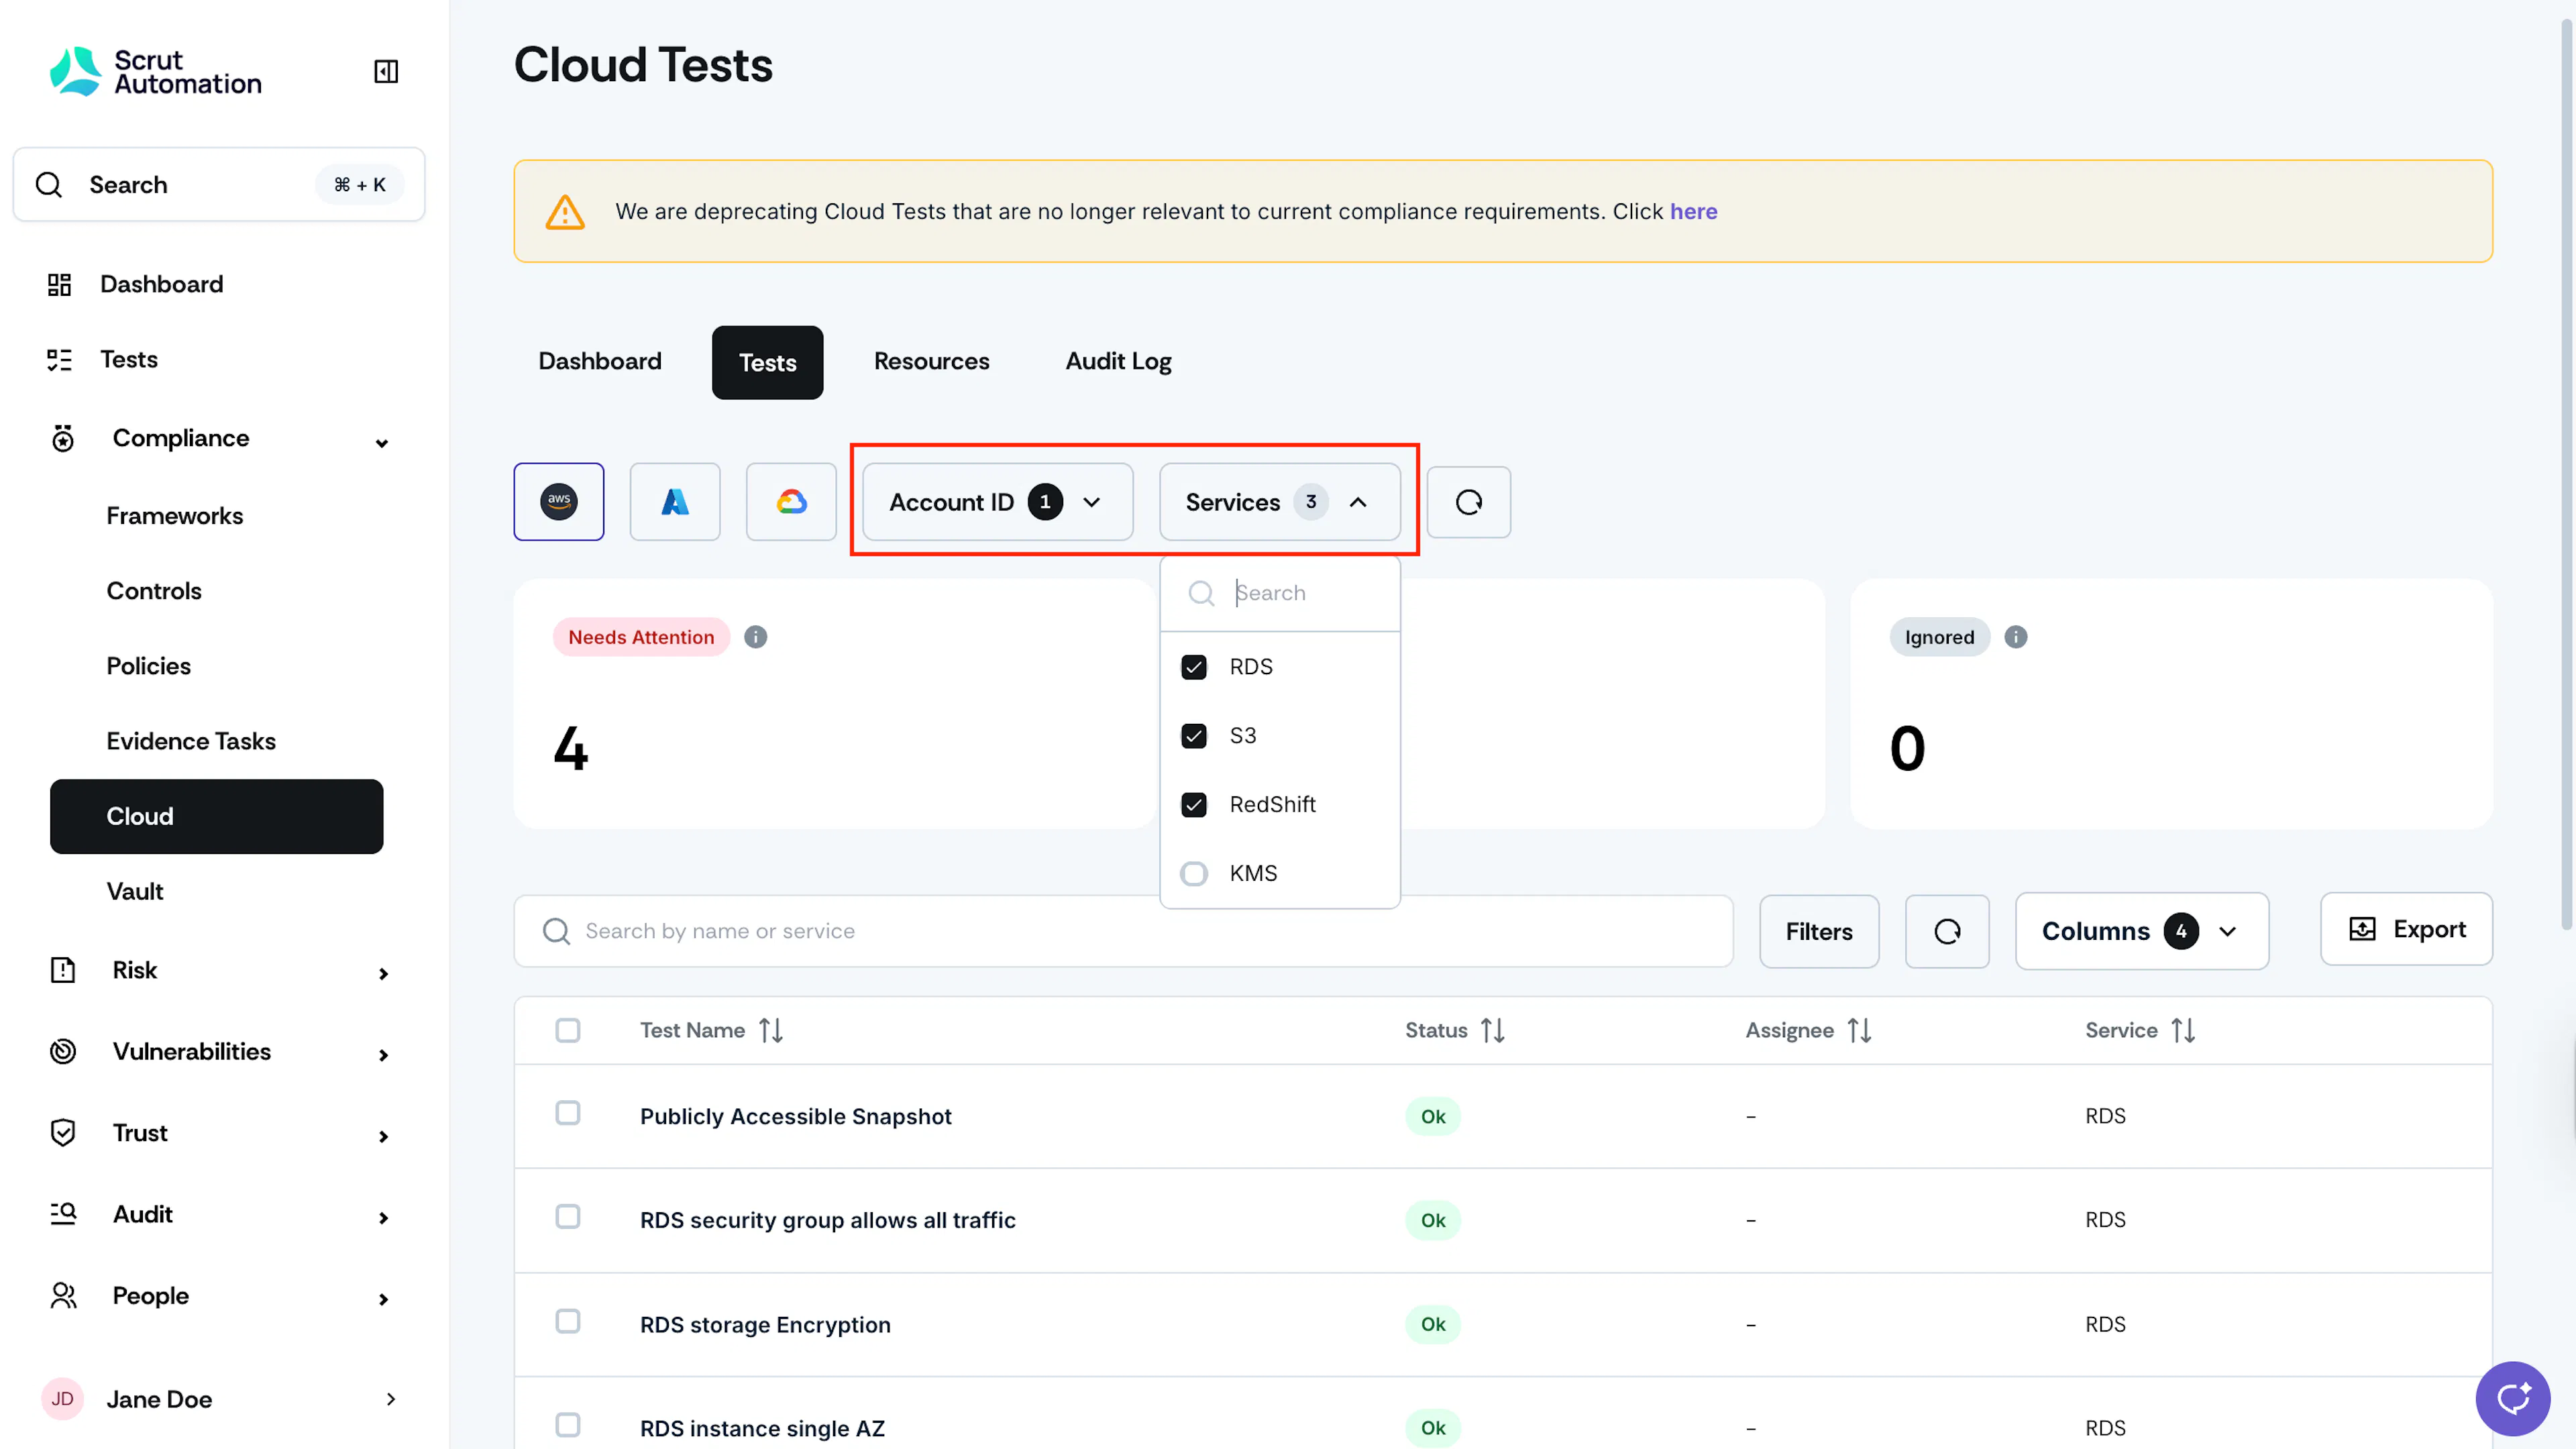Click the Search by name or service field
This screenshot has width=2576, height=1449.
click(x=1123, y=931)
